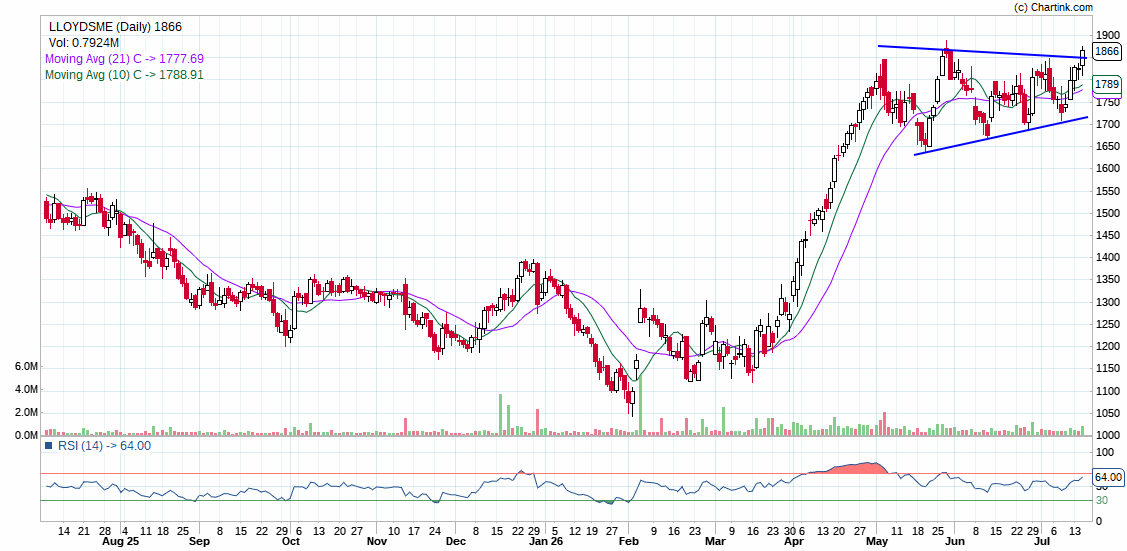Click the green RSI 30 level label

[x=1101, y=500]
